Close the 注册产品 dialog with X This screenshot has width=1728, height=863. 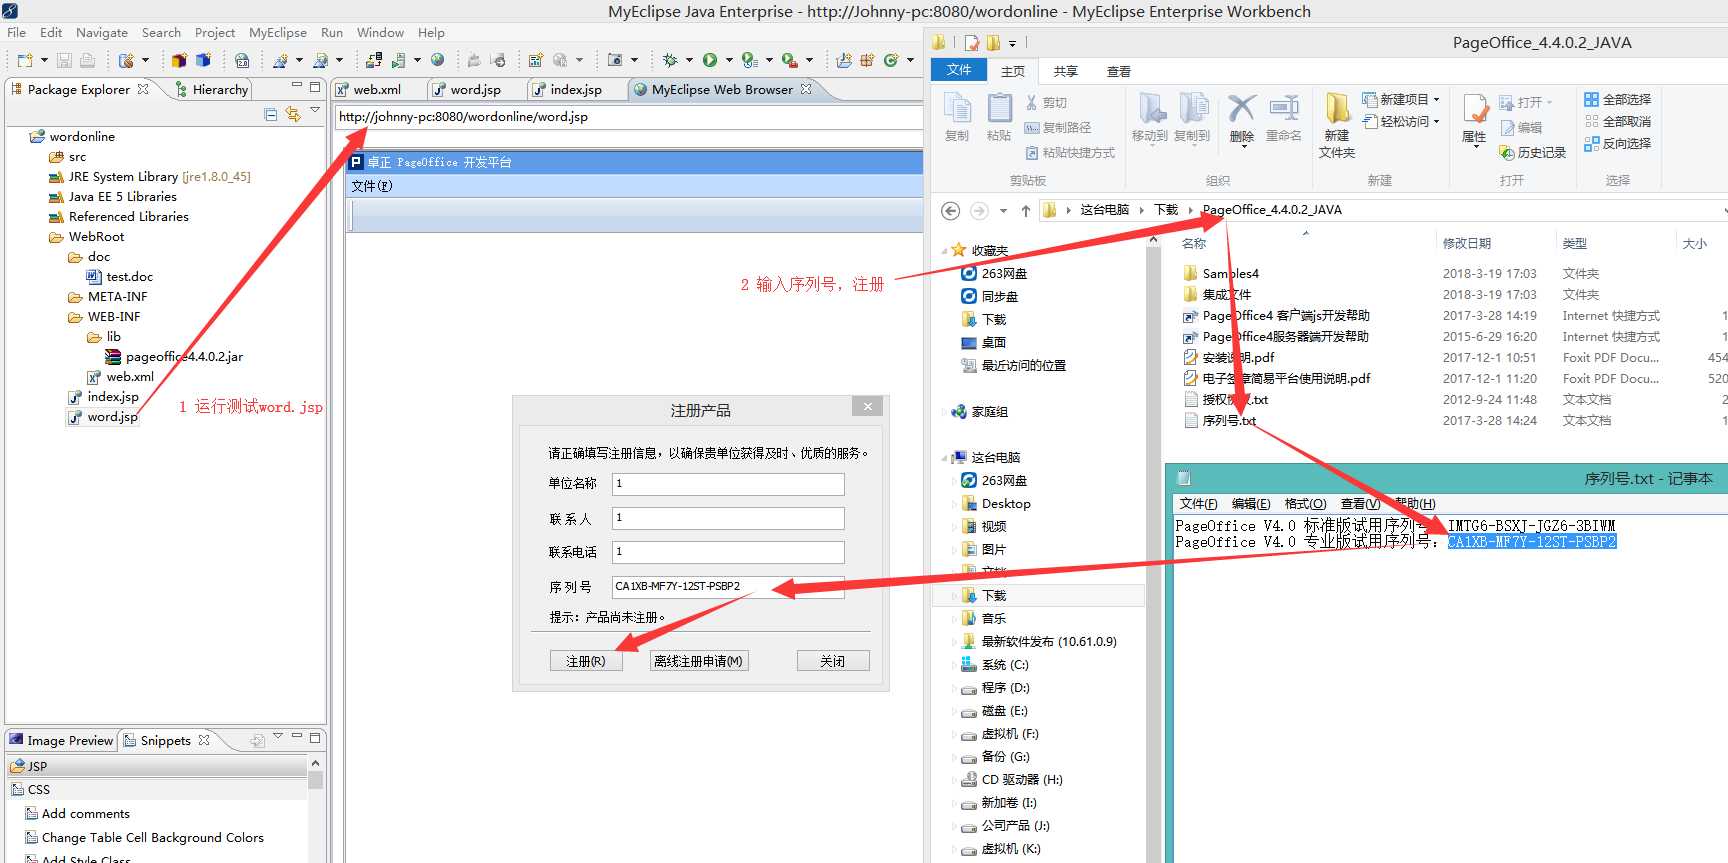868,406
